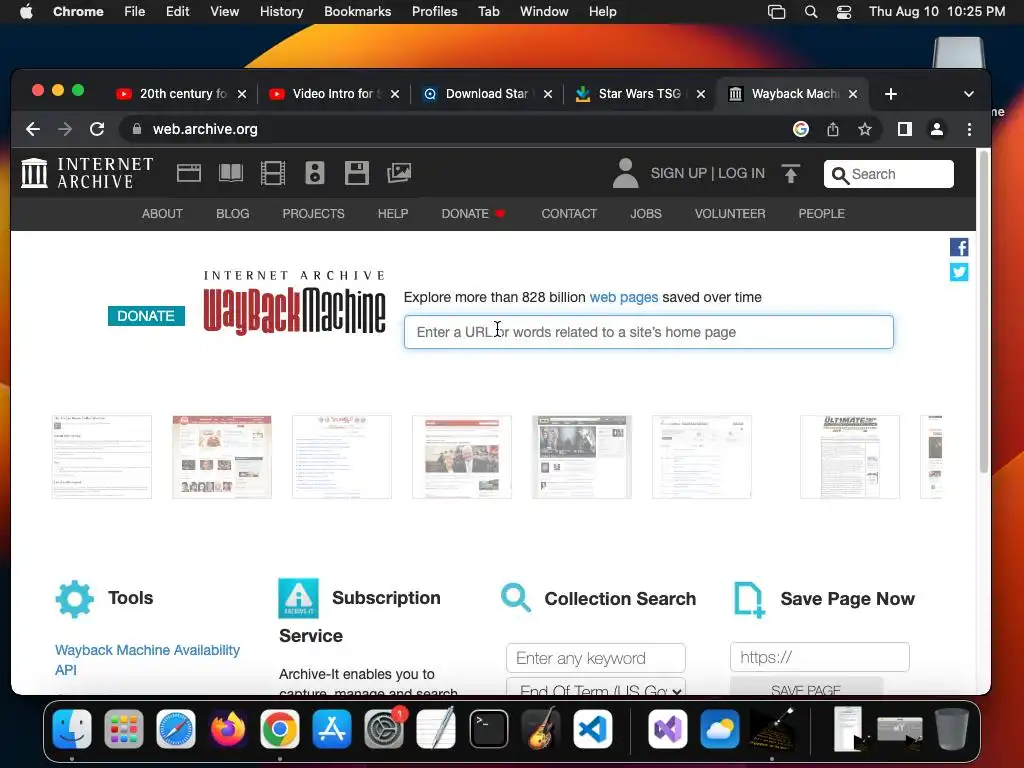
Task: Click the Archive-It Subscription Service icon
Action: click(x=298, y=598)
